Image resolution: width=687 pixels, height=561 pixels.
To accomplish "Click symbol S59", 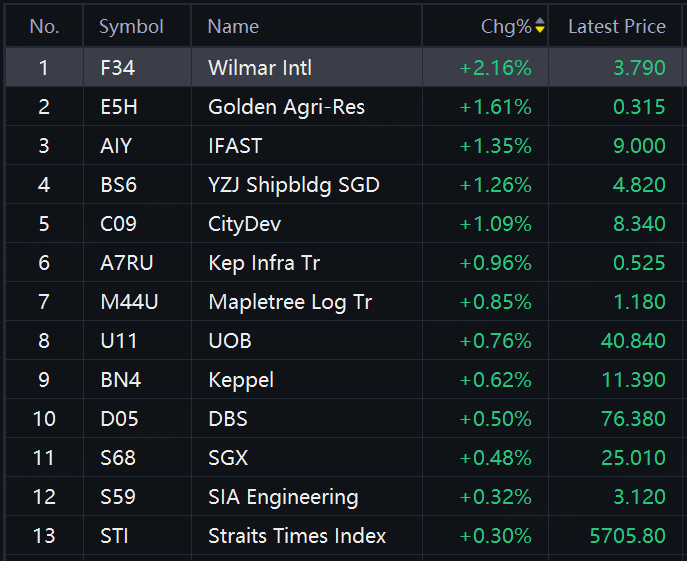I will coord(118,497).
